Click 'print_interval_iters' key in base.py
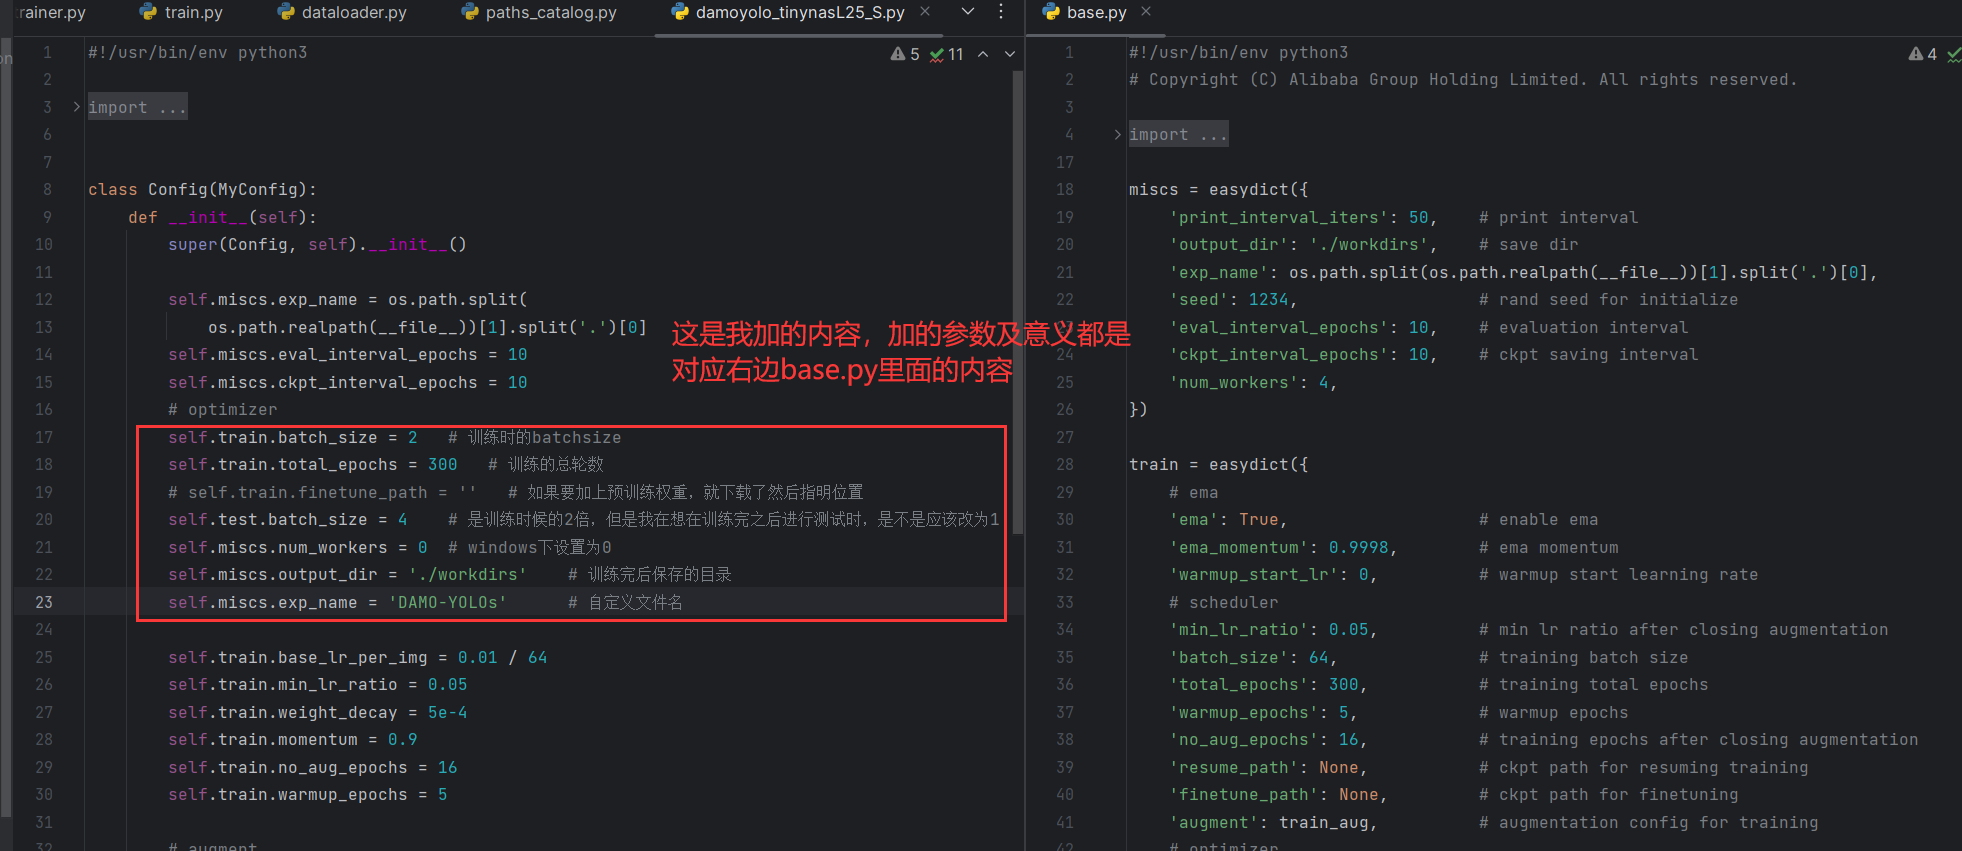This screenshot has height=851, width=1962. (x=1279, y=217)
